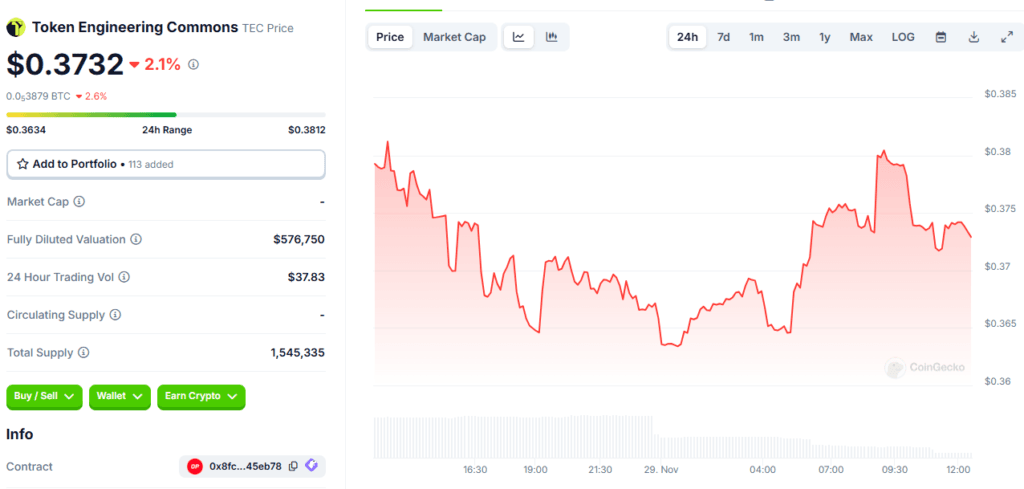Viewport: 1024px width, 489px height.
Task: Click the $0.3732 current price
Action: coord(65,65)
